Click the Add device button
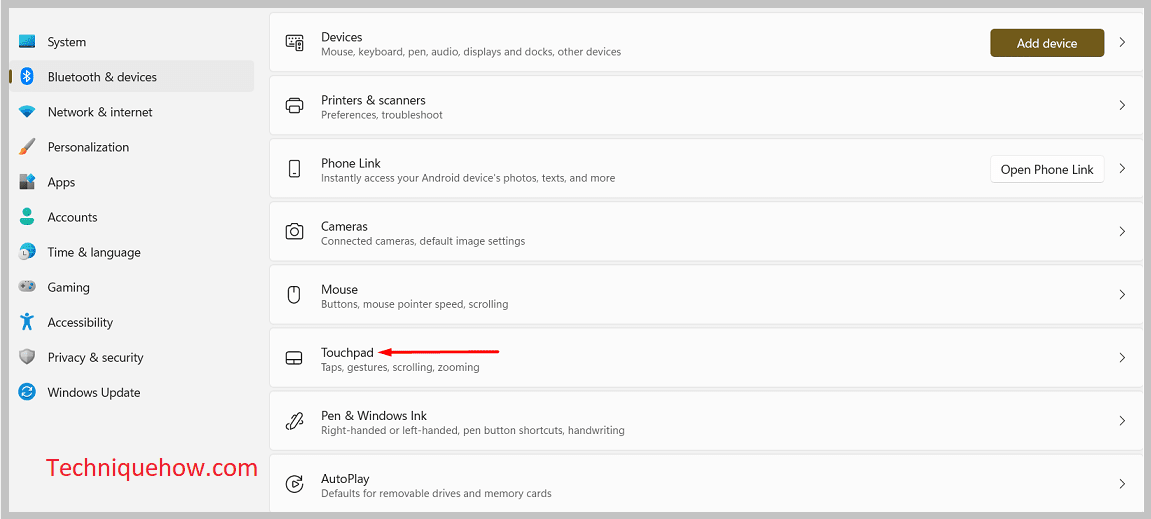Screen dimensions: 1151x519 coord(1047,43)
